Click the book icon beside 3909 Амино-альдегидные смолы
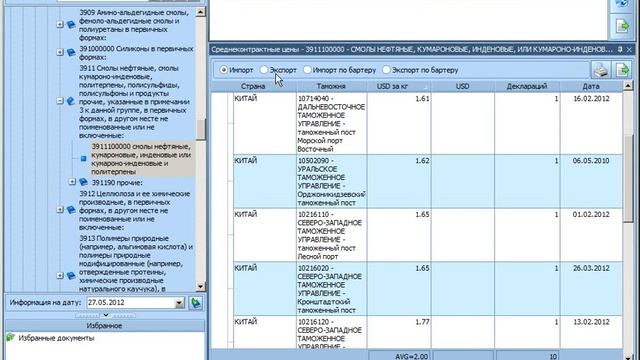 pyautogui.click(x=71, y=25)
